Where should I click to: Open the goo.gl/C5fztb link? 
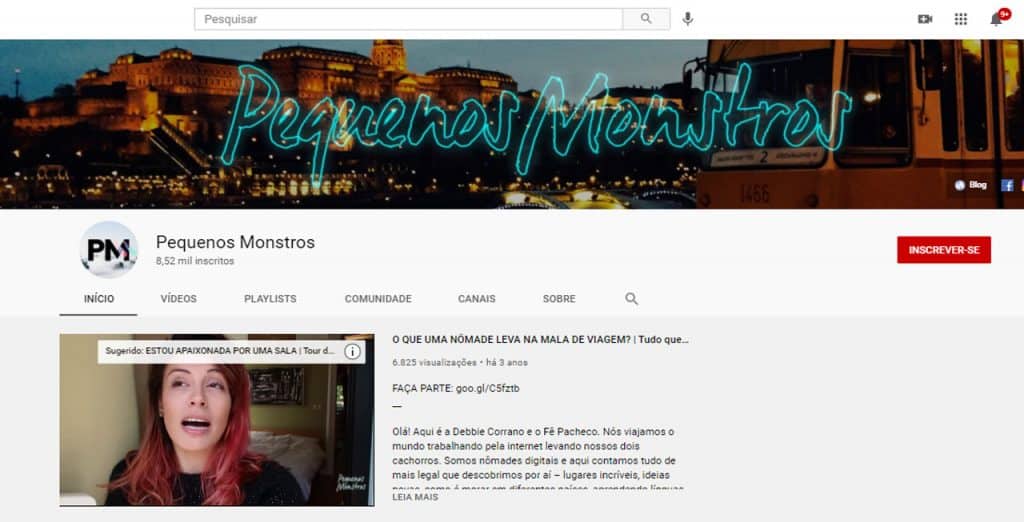(x=488, y=388)
